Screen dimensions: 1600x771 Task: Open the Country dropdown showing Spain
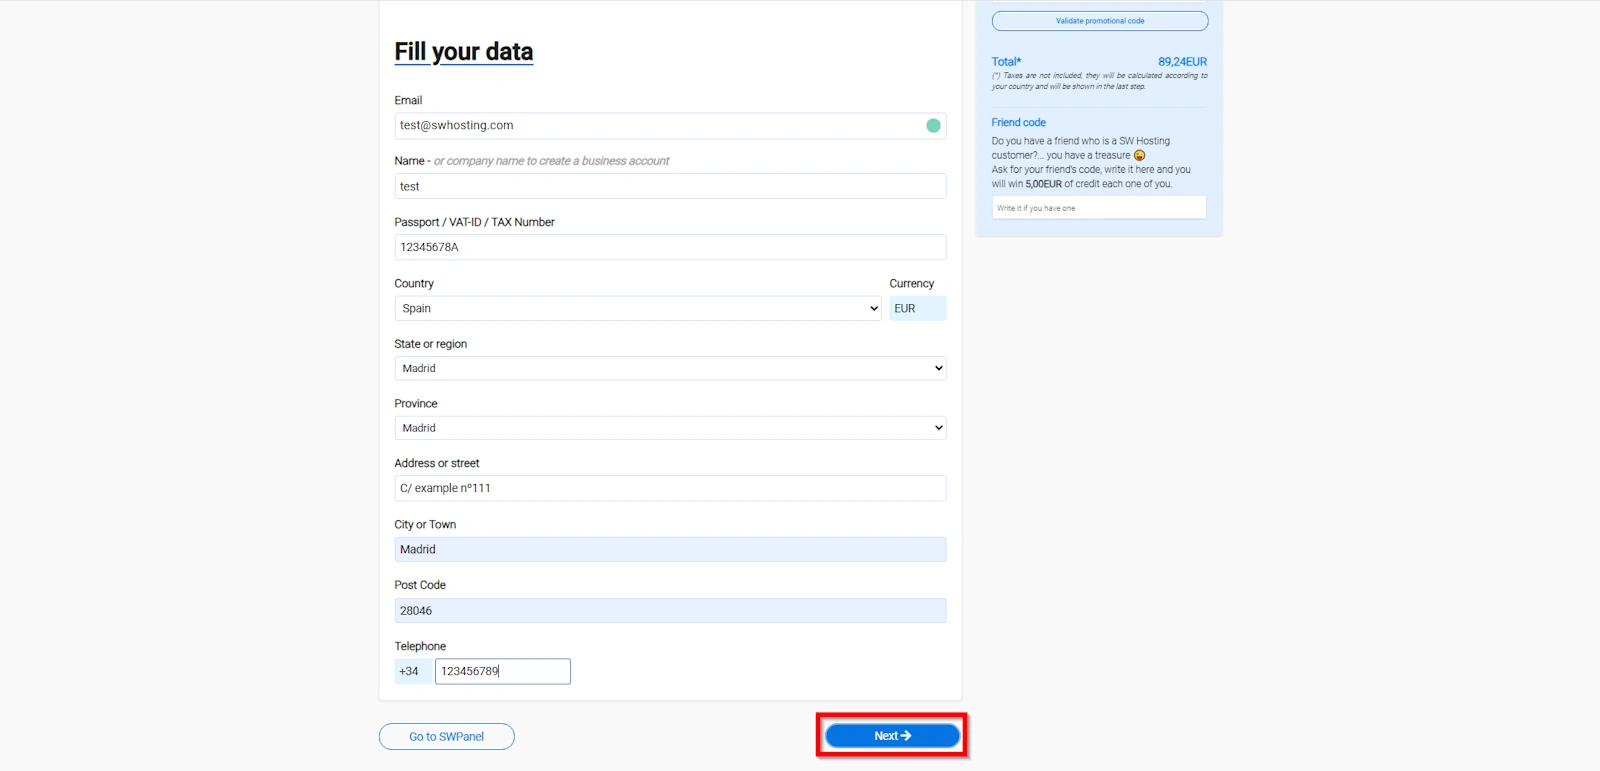[639, 309]
